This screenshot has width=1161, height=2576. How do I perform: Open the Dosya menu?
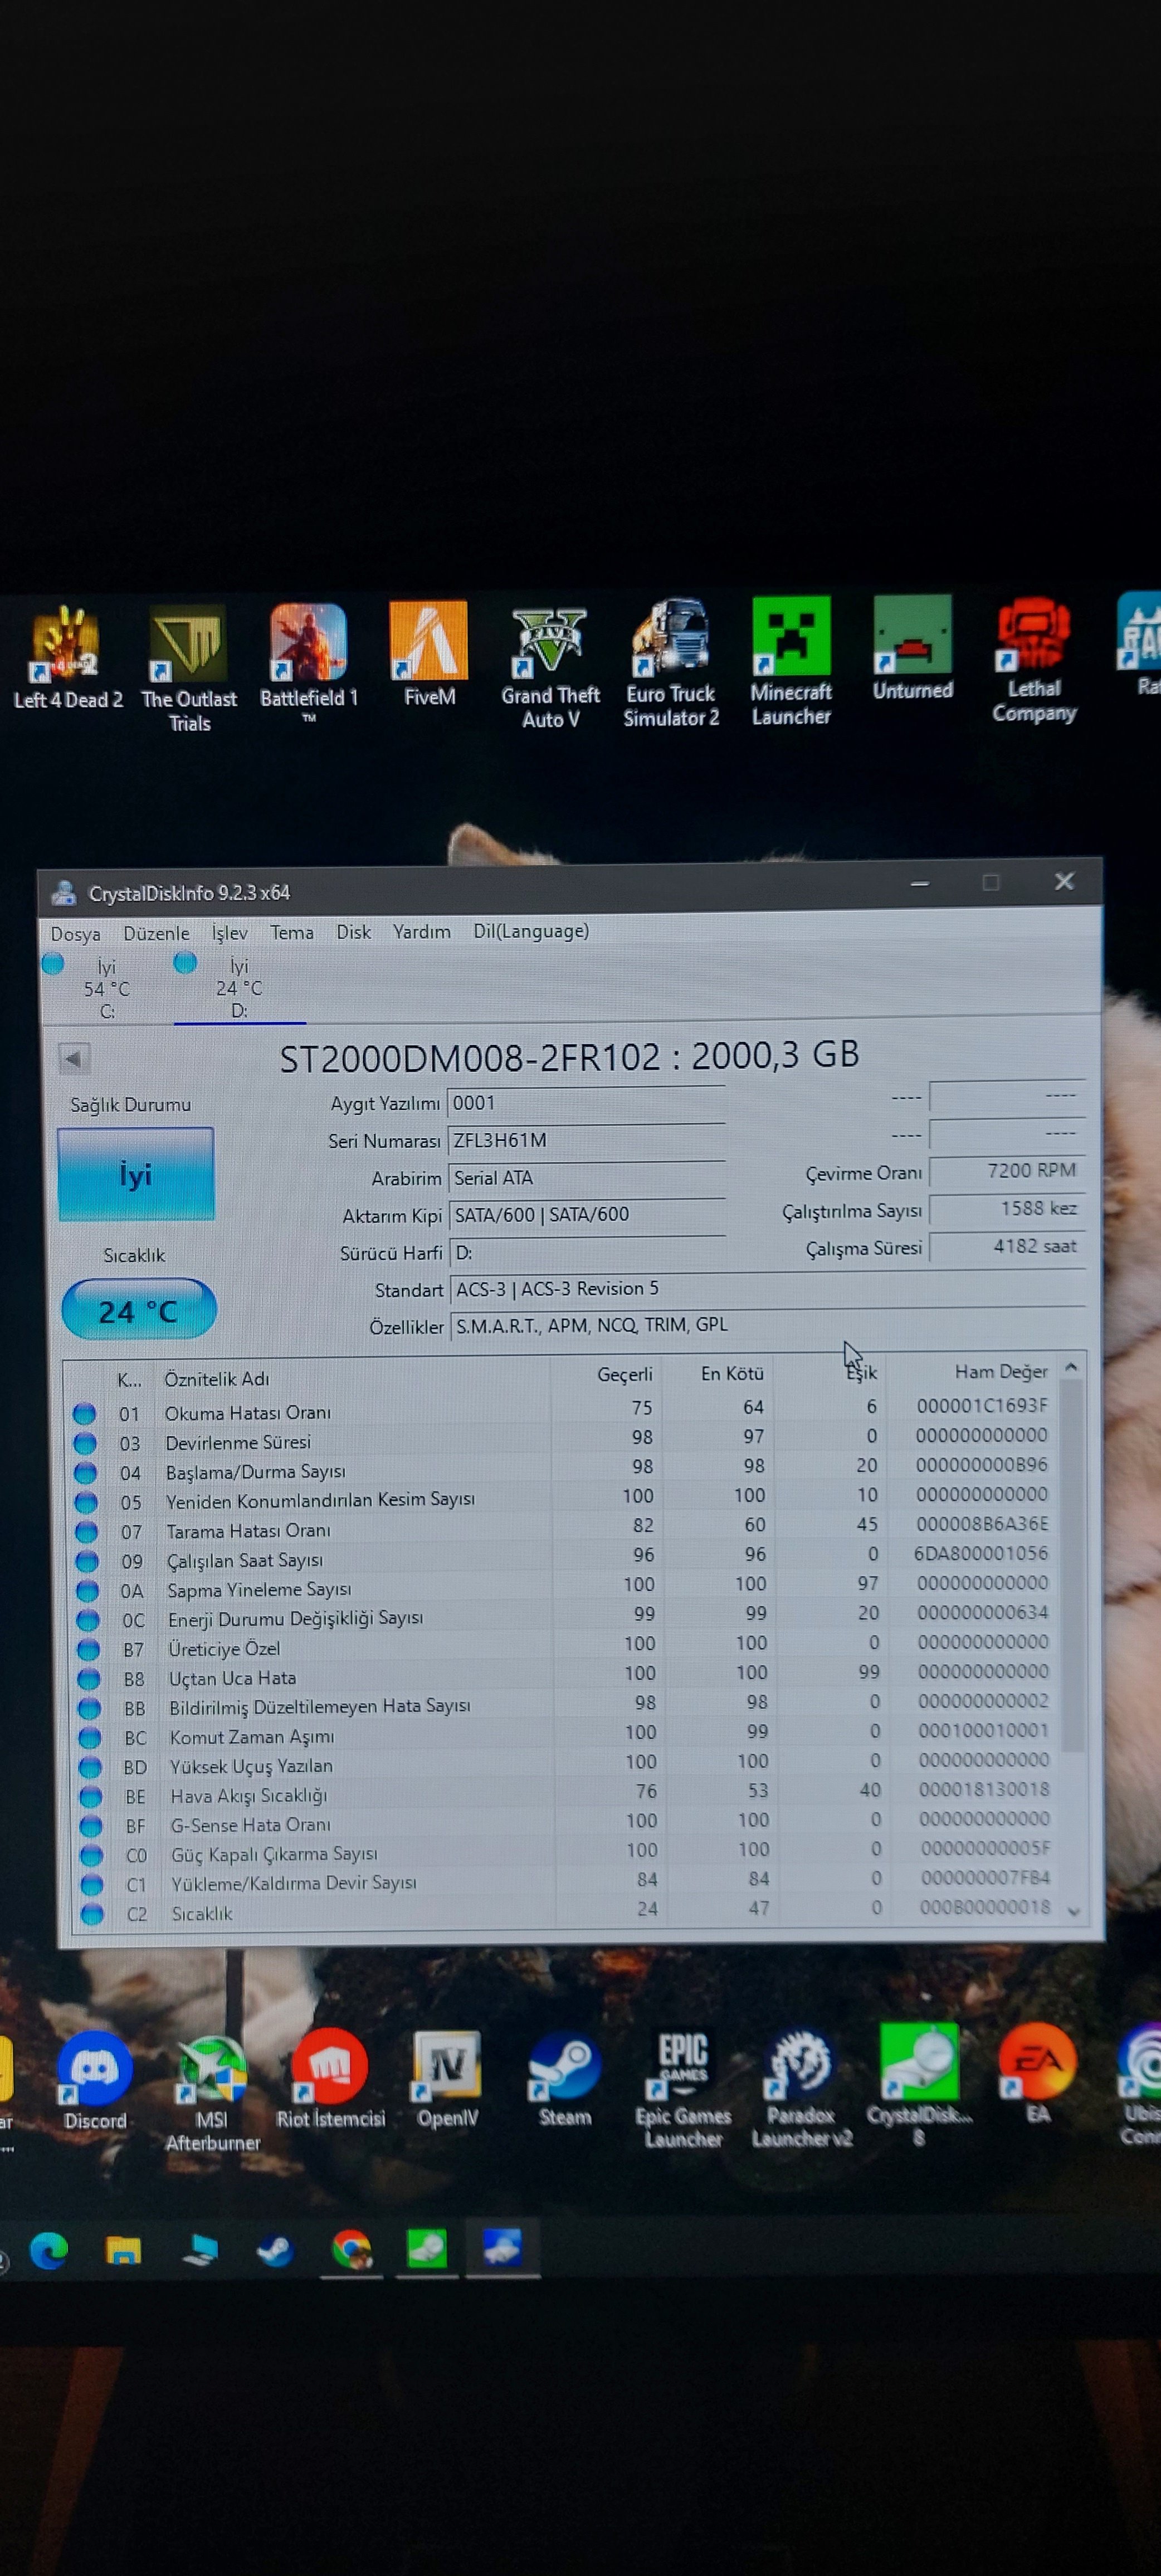coord(75,934)
